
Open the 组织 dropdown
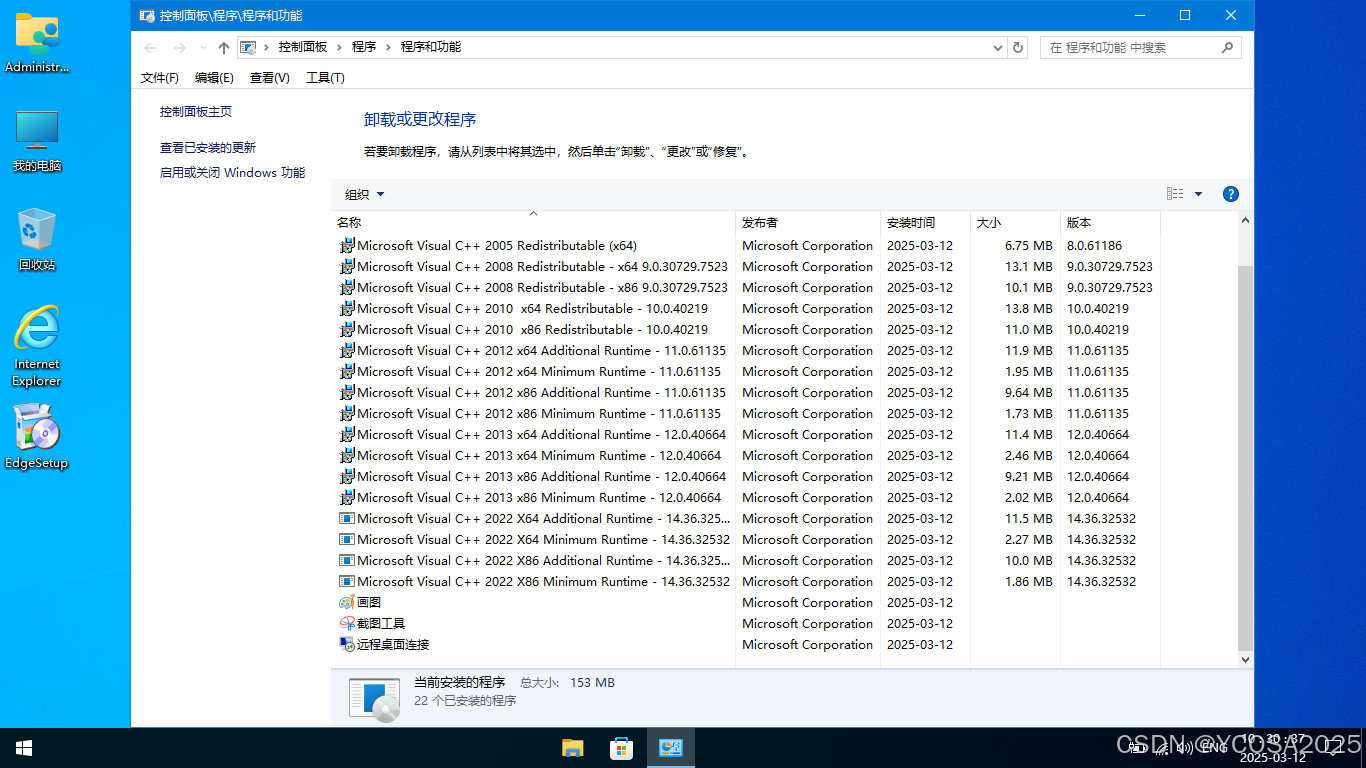[364, 194]
